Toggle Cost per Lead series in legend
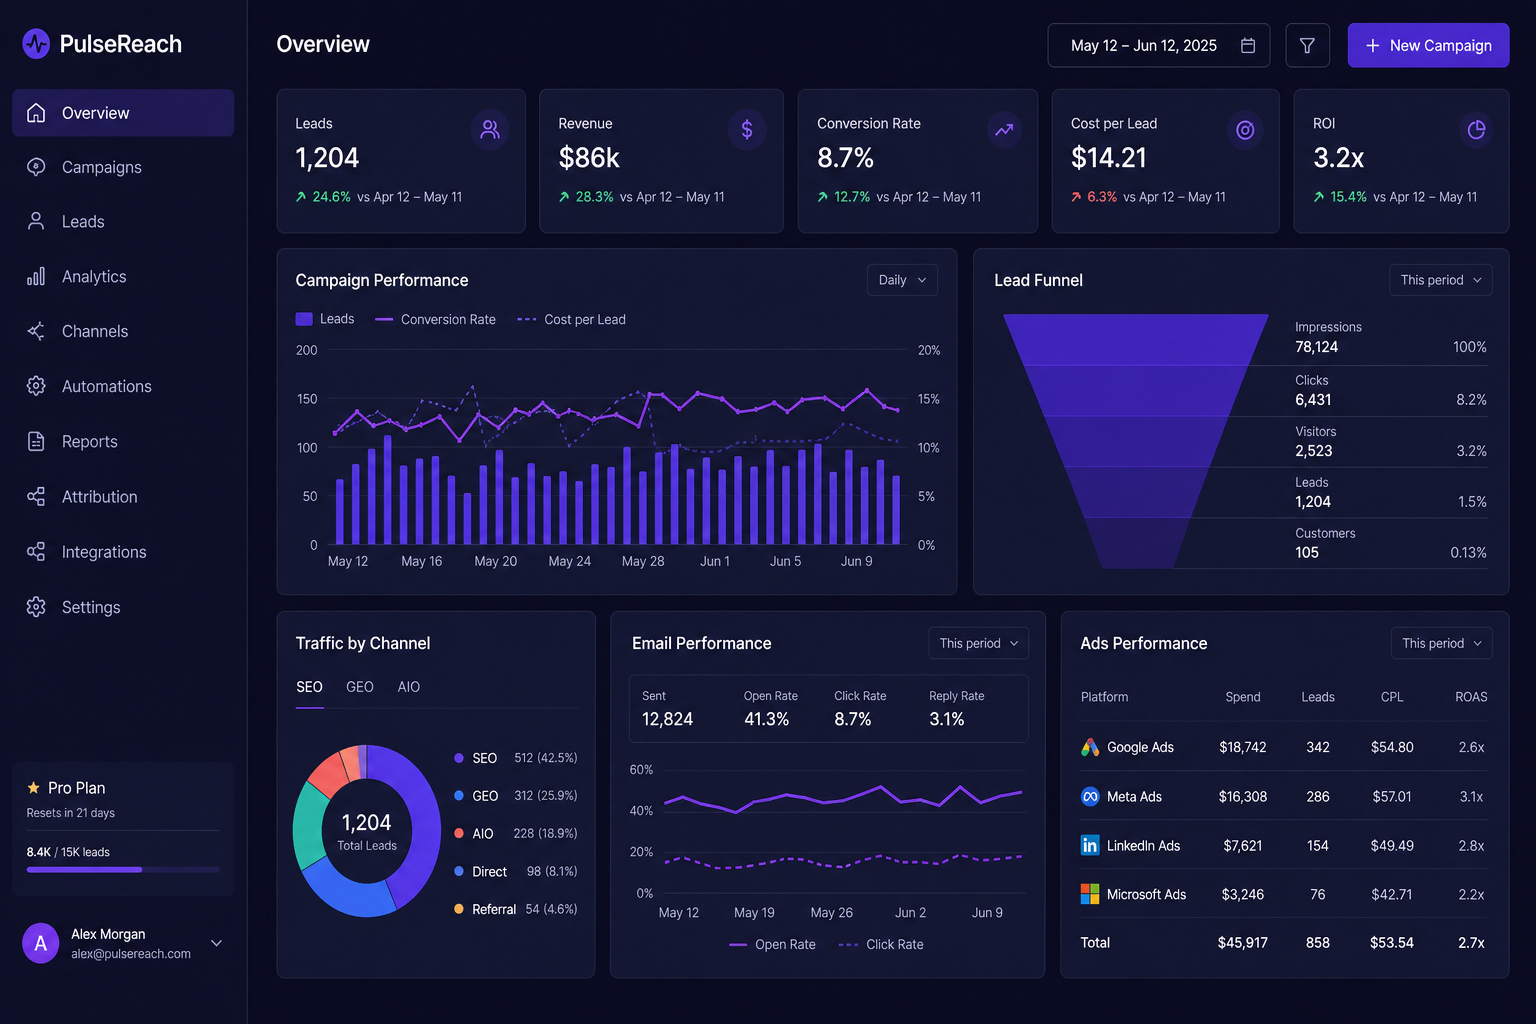 (571, 319)
